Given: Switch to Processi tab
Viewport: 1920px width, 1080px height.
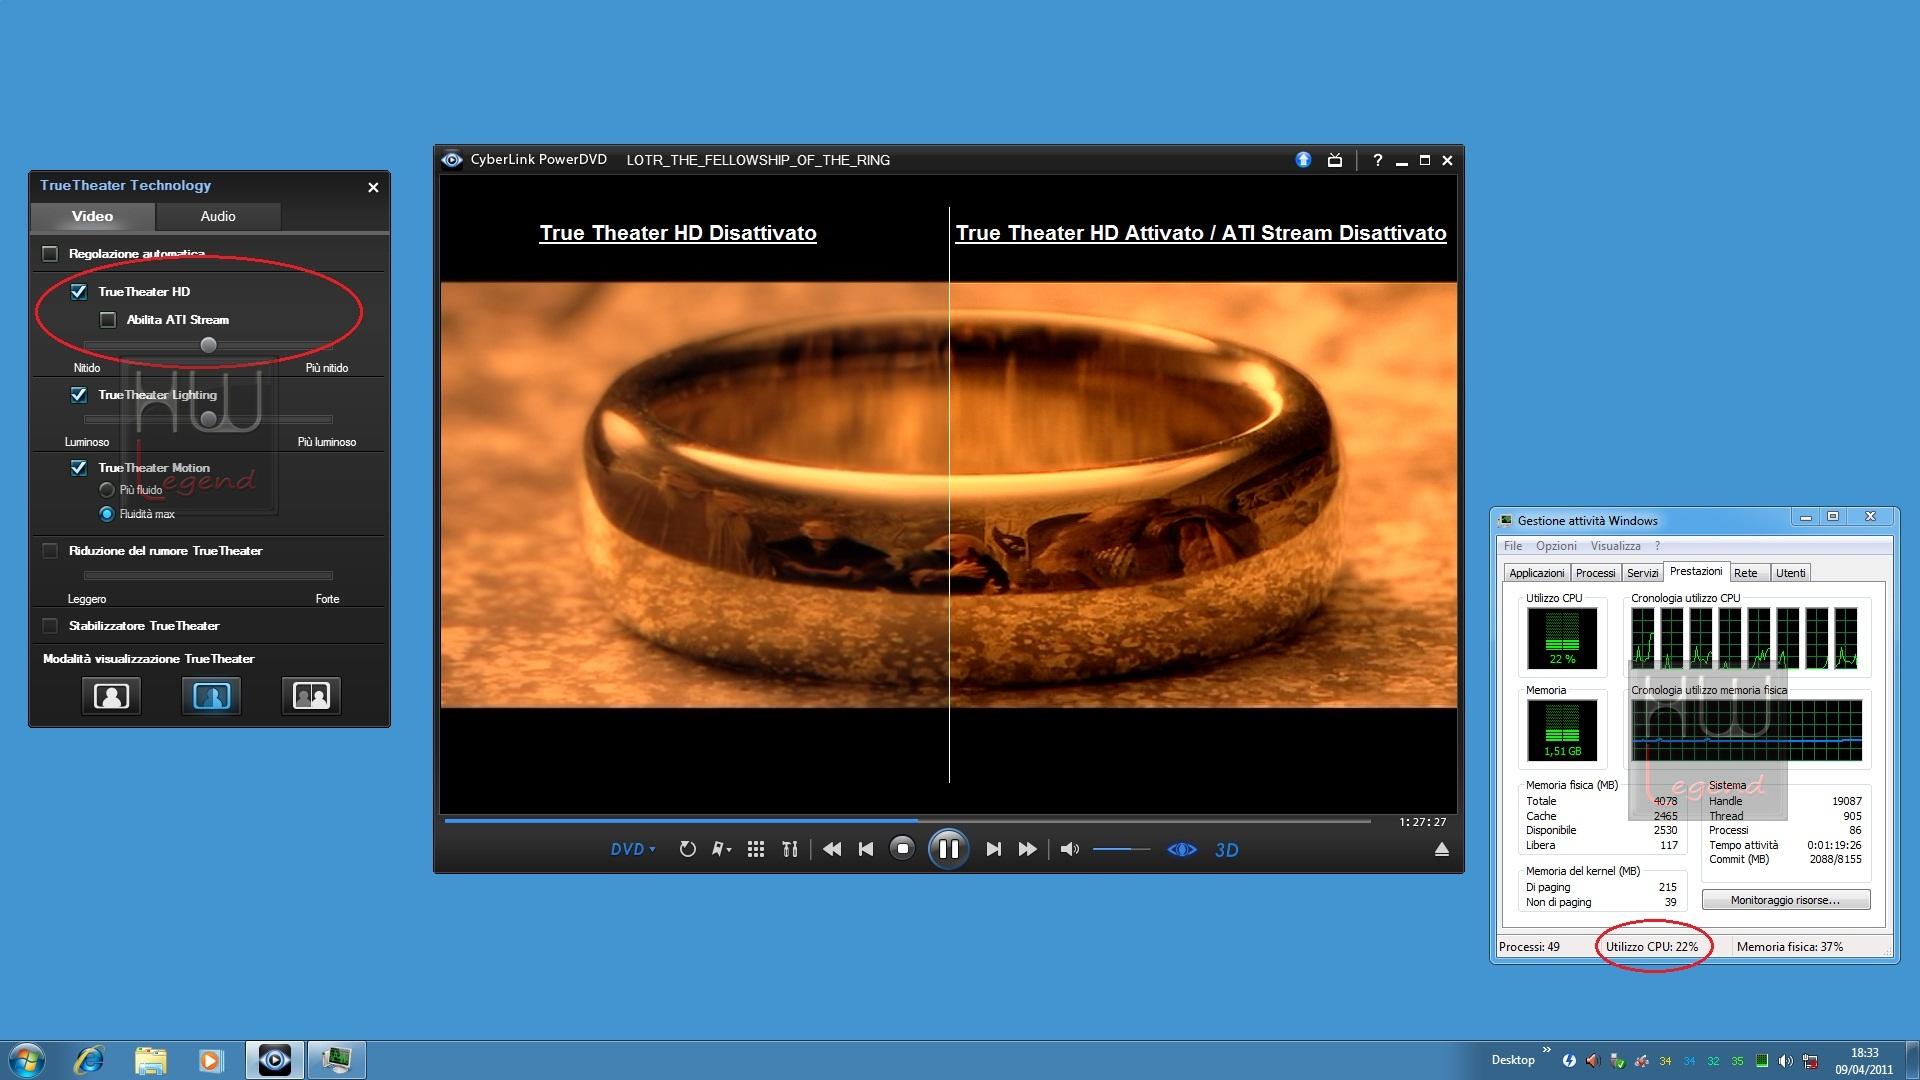Looking at the screenshot, I should point(1595,573).
